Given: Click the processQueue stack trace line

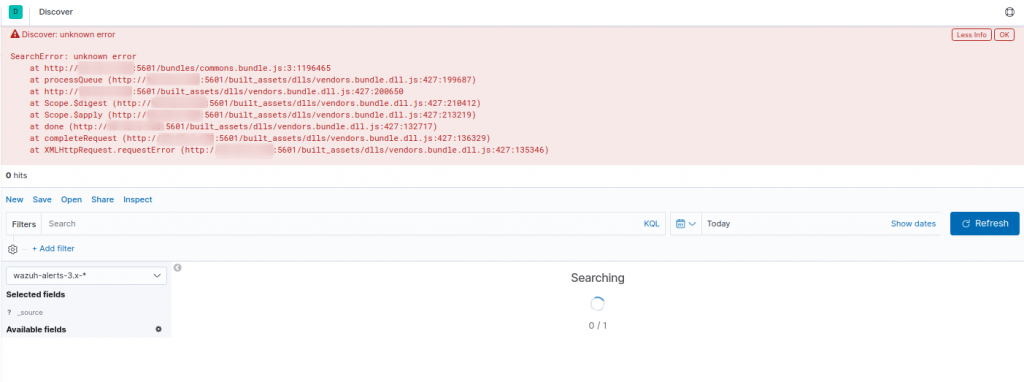Looking at the screenshot, I should coord(253,80).
